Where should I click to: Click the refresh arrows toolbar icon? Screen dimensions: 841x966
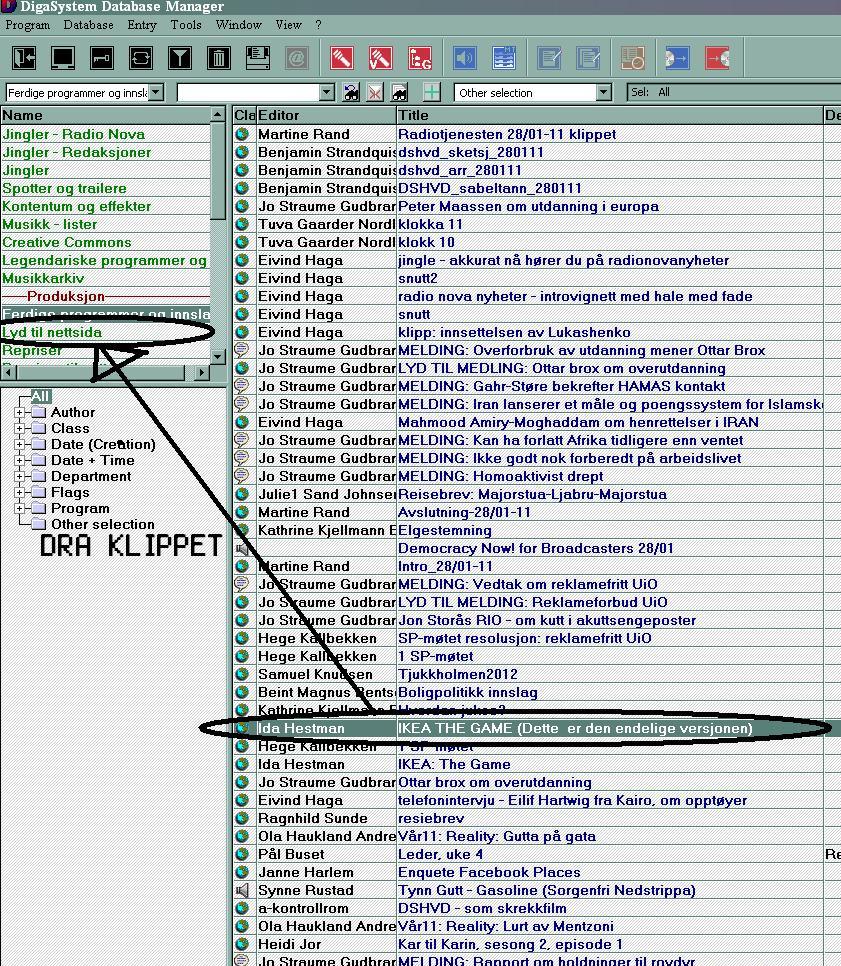140,58
